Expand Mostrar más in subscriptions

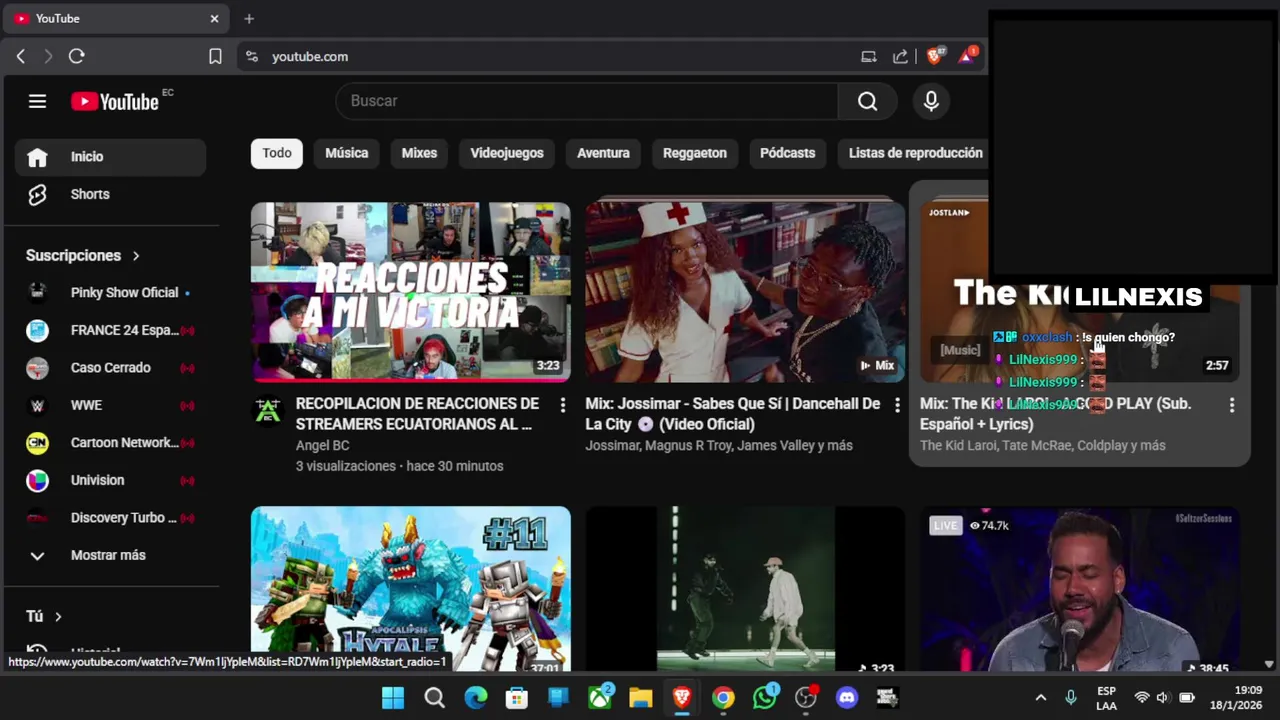pyautogui.click(x=110, y=555)
